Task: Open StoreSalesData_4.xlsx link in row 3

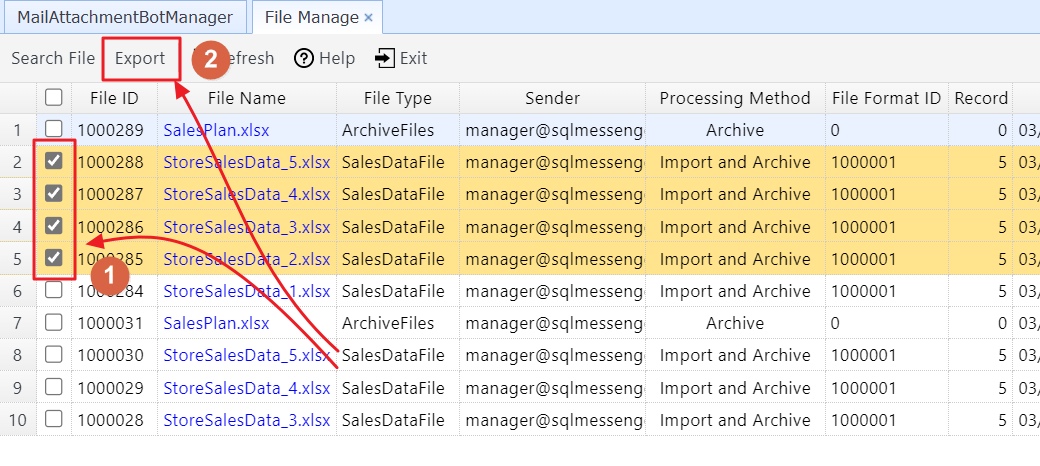Action: click(246, 194)
